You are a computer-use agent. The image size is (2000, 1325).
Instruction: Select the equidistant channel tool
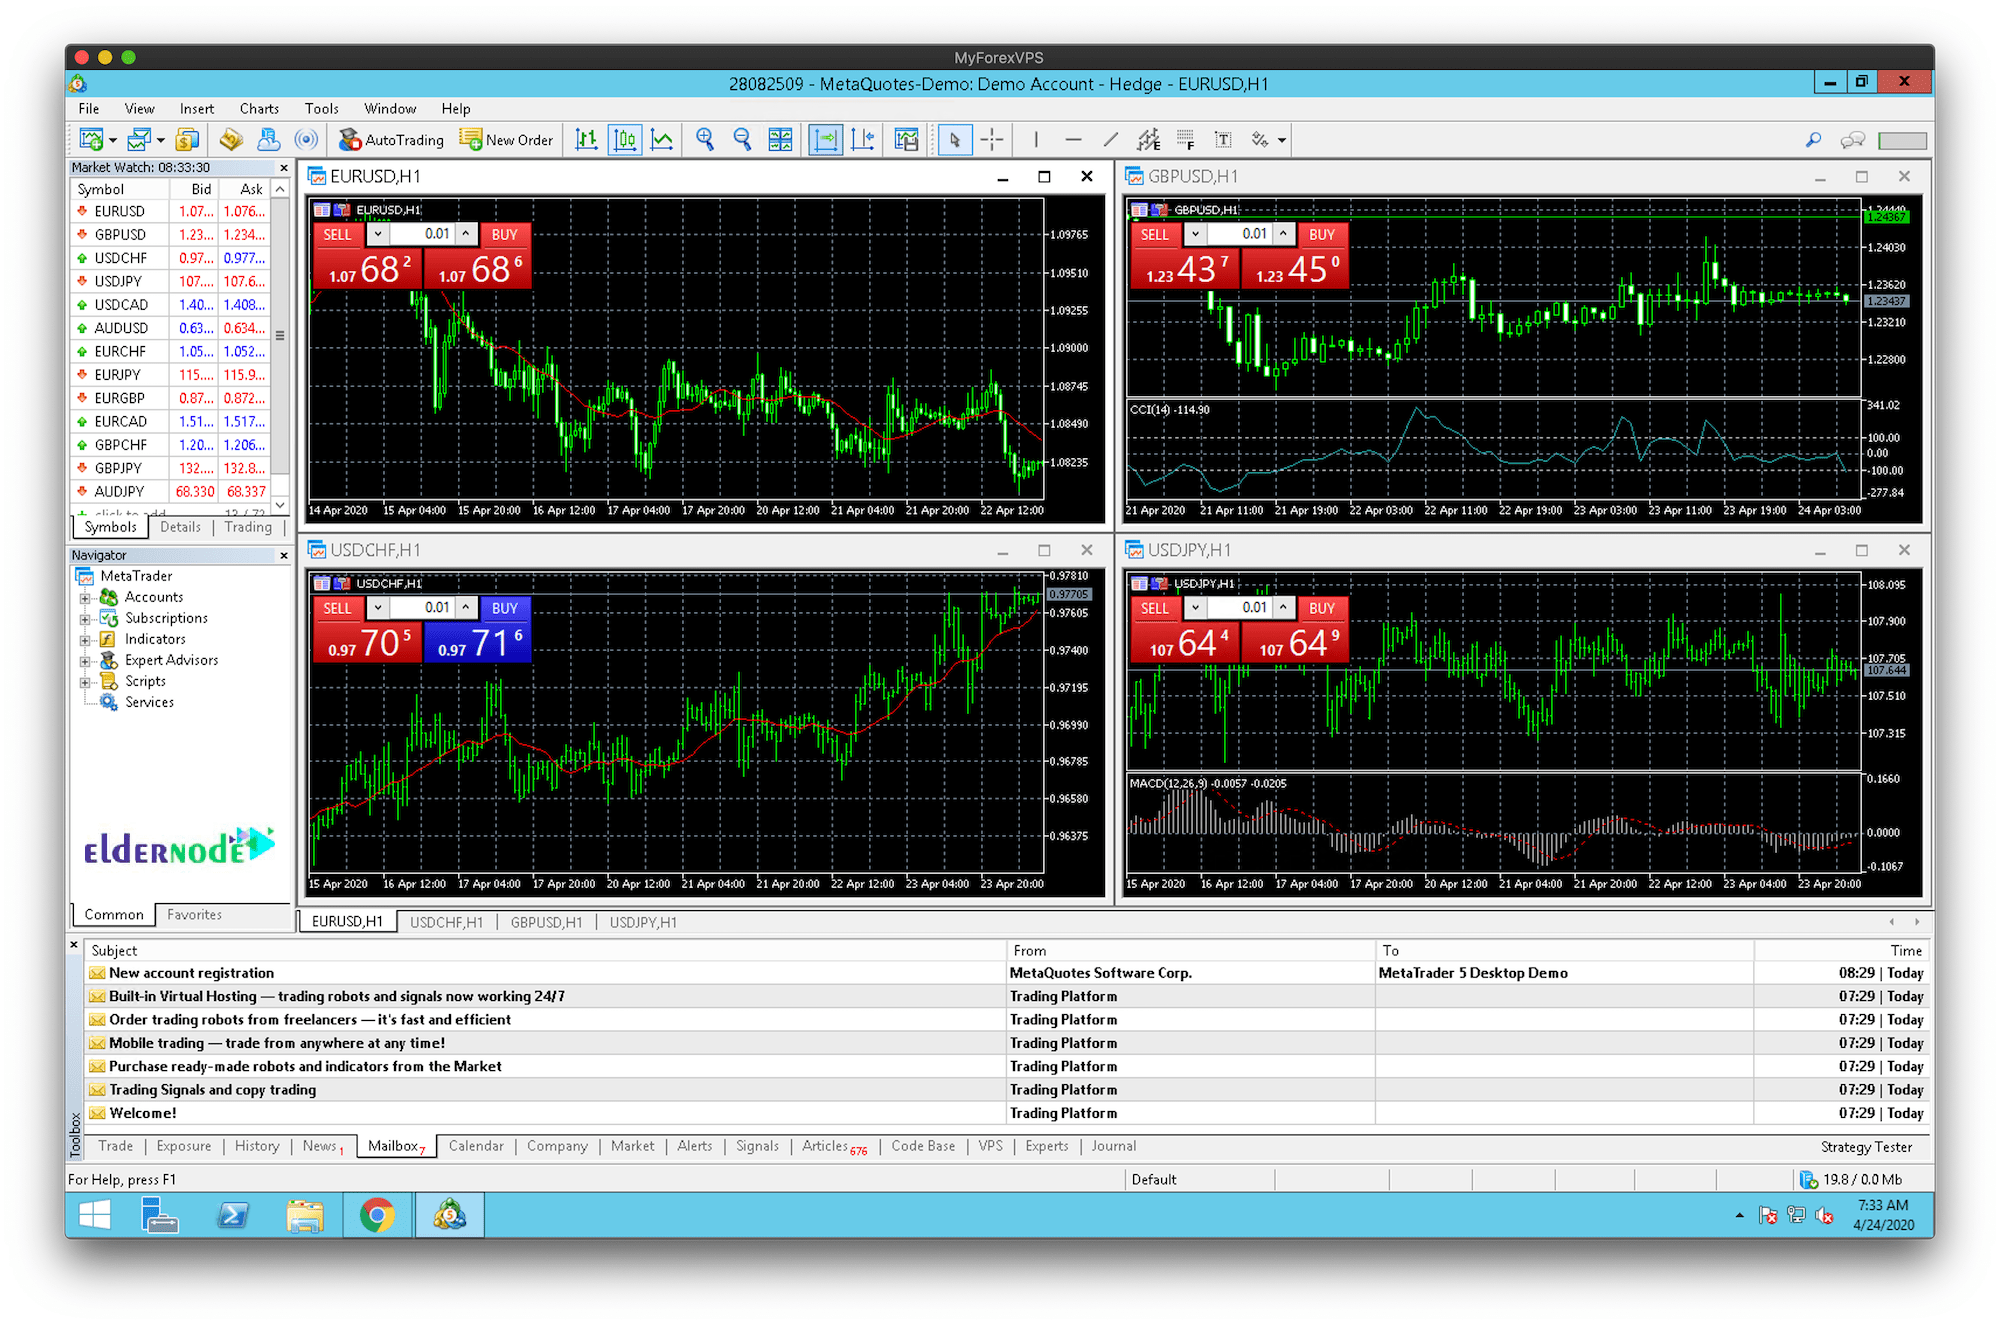[1148, 140]
